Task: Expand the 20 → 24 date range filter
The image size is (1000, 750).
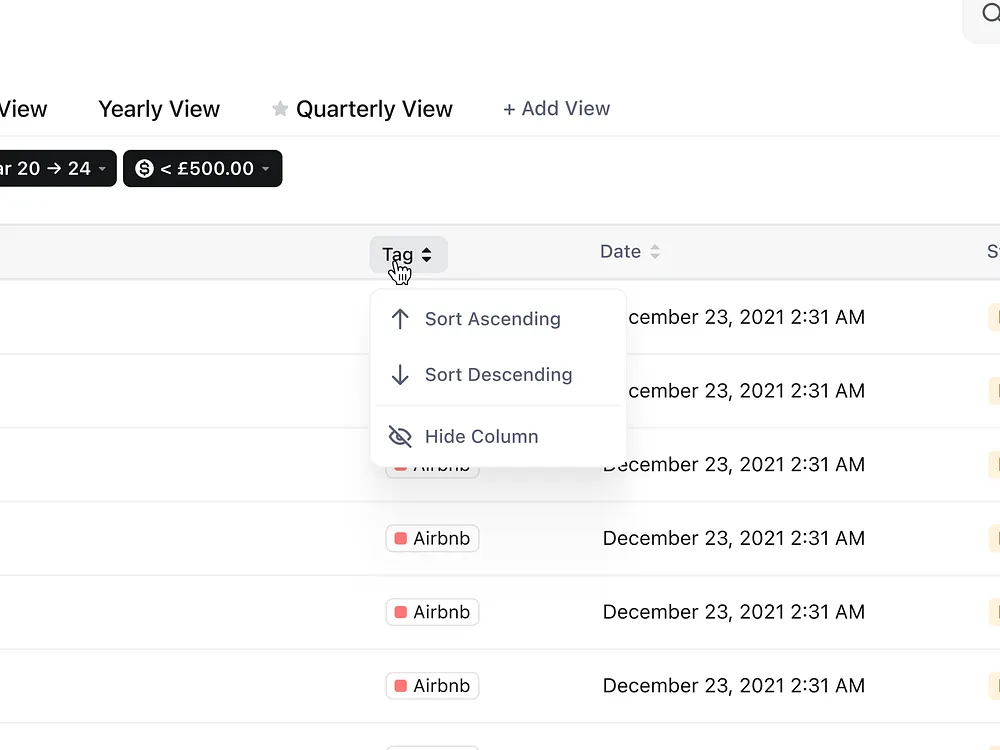Action: point(101,169)
